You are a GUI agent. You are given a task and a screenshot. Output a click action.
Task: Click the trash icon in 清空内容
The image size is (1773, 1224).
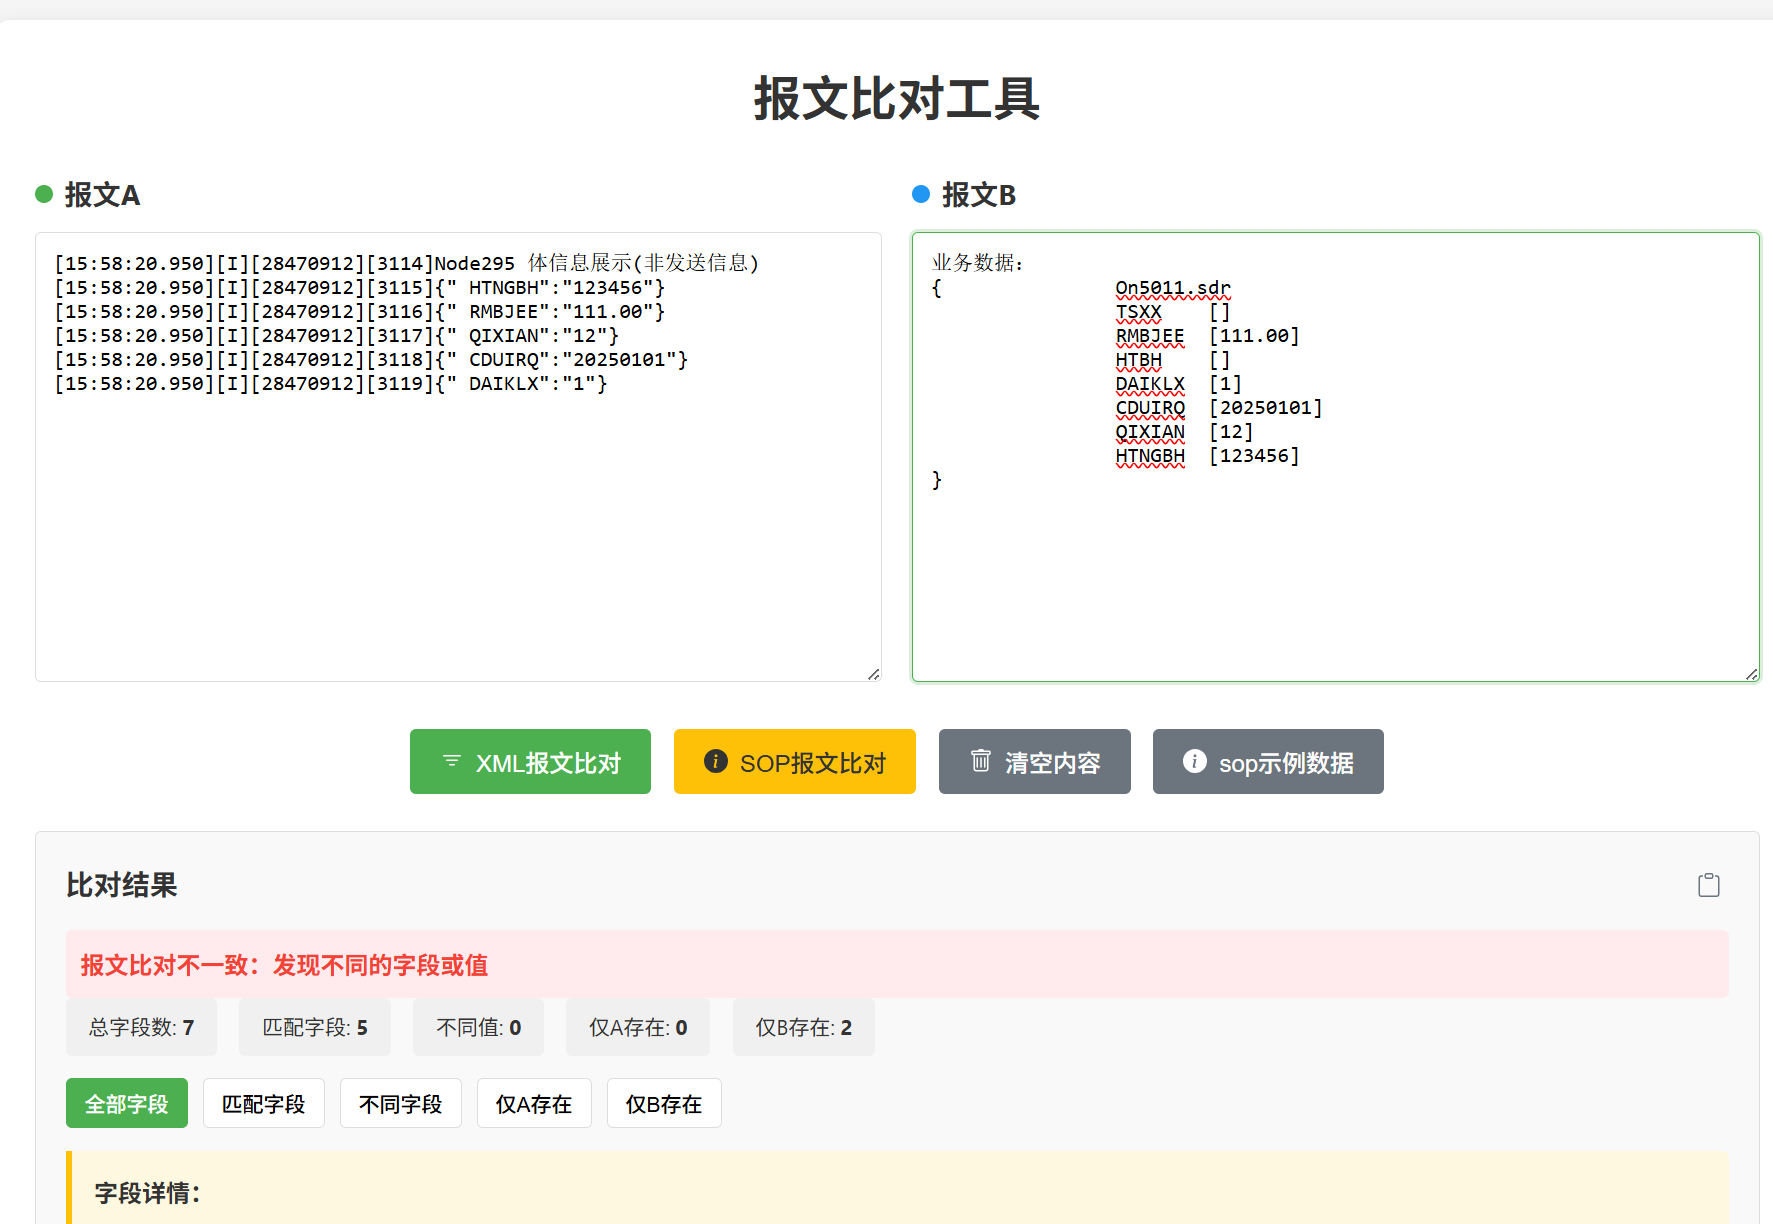click(981, 761)
